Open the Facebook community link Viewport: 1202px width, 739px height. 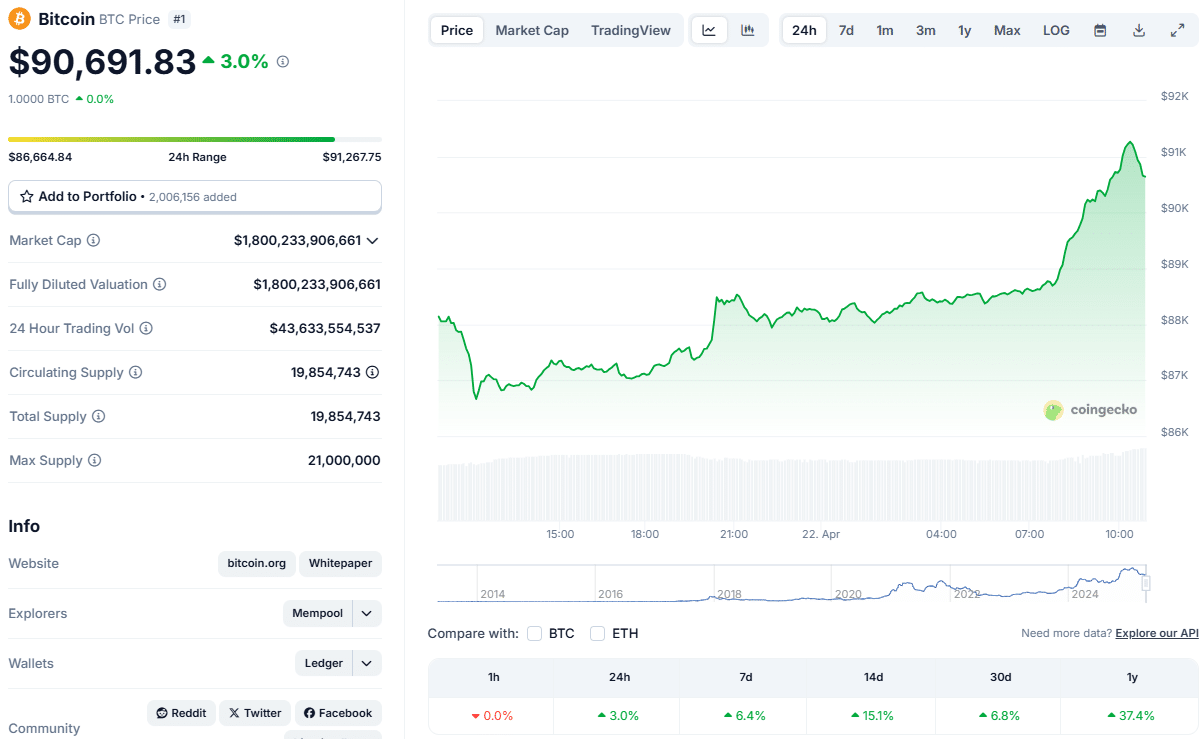coord(338,713)
